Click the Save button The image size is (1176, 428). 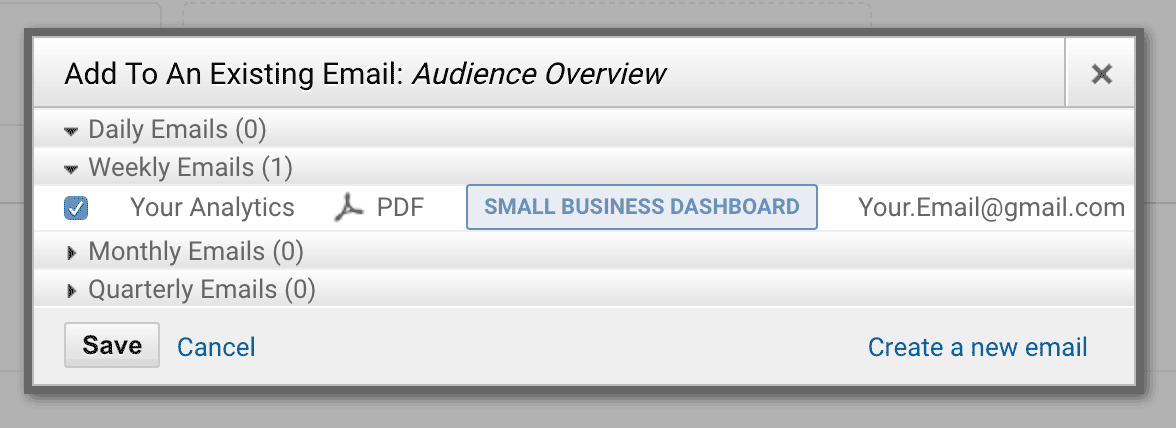112,345
